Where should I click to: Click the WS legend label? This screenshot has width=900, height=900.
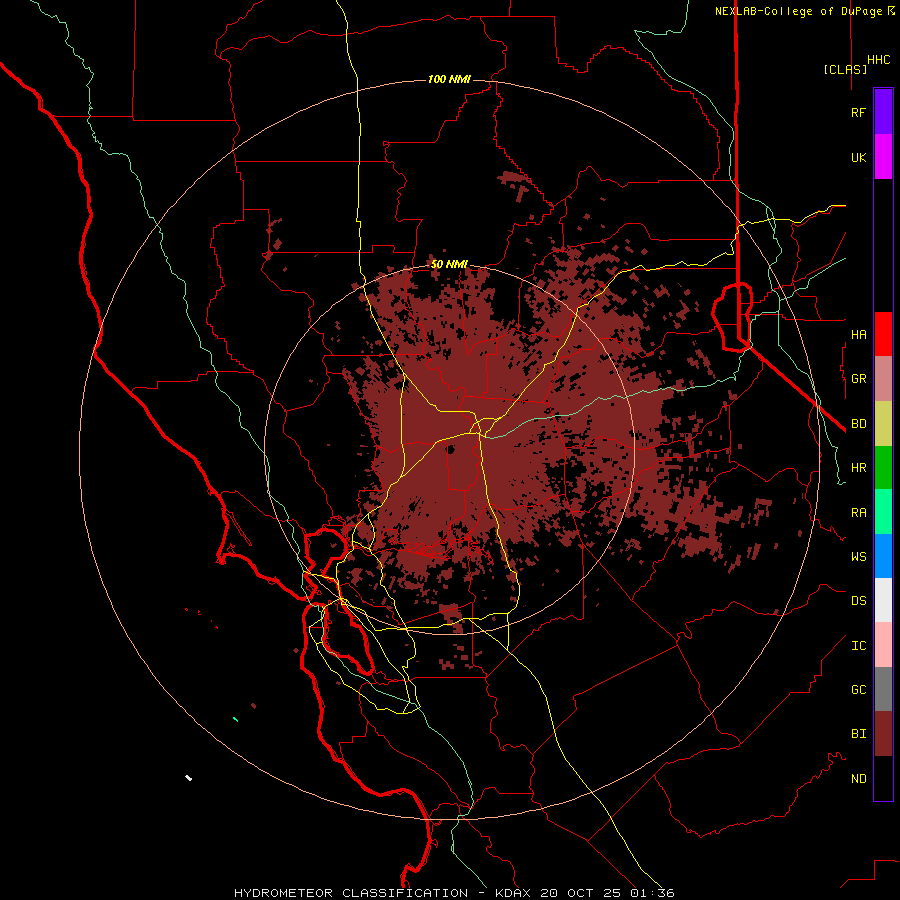(858, 557)
